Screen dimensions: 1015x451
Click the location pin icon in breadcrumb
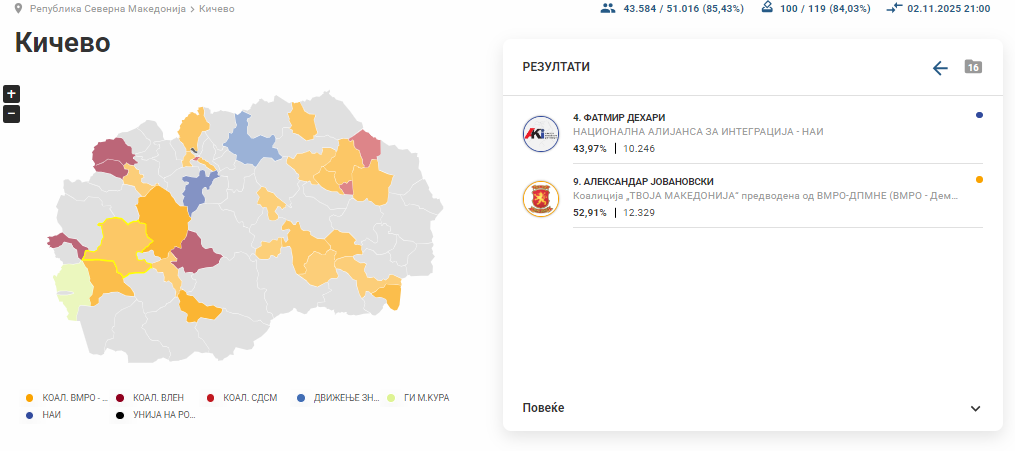pyautogui.click(x=18, y=8)
